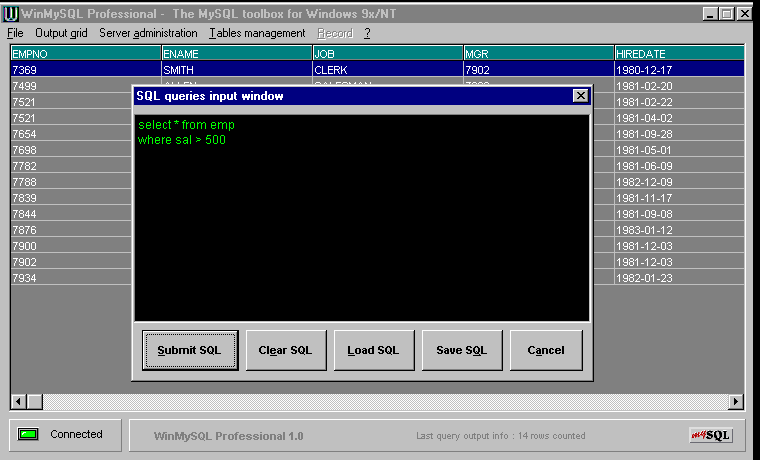This screenshot has height=460, width=760.
Task: Select hire date 1981-09-28
Action: (680, 134)
